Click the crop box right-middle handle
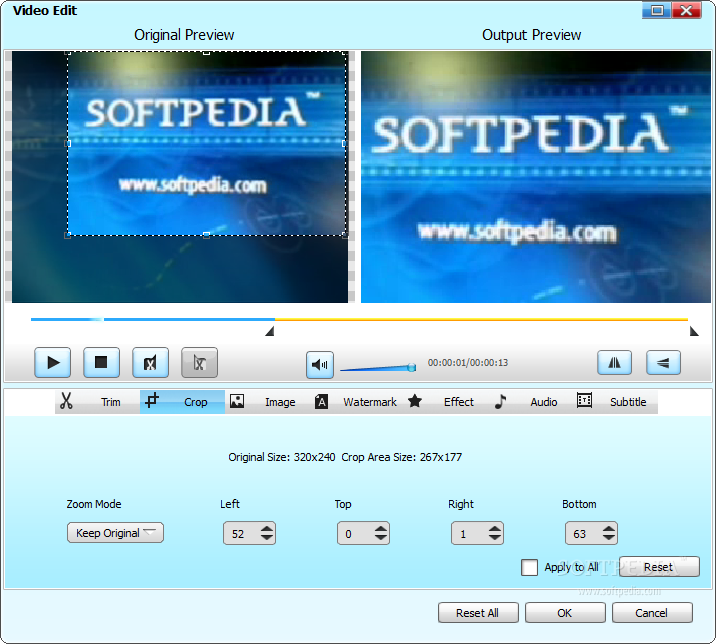This screenshot has height=644, width=716. click(x=344, y=143)
